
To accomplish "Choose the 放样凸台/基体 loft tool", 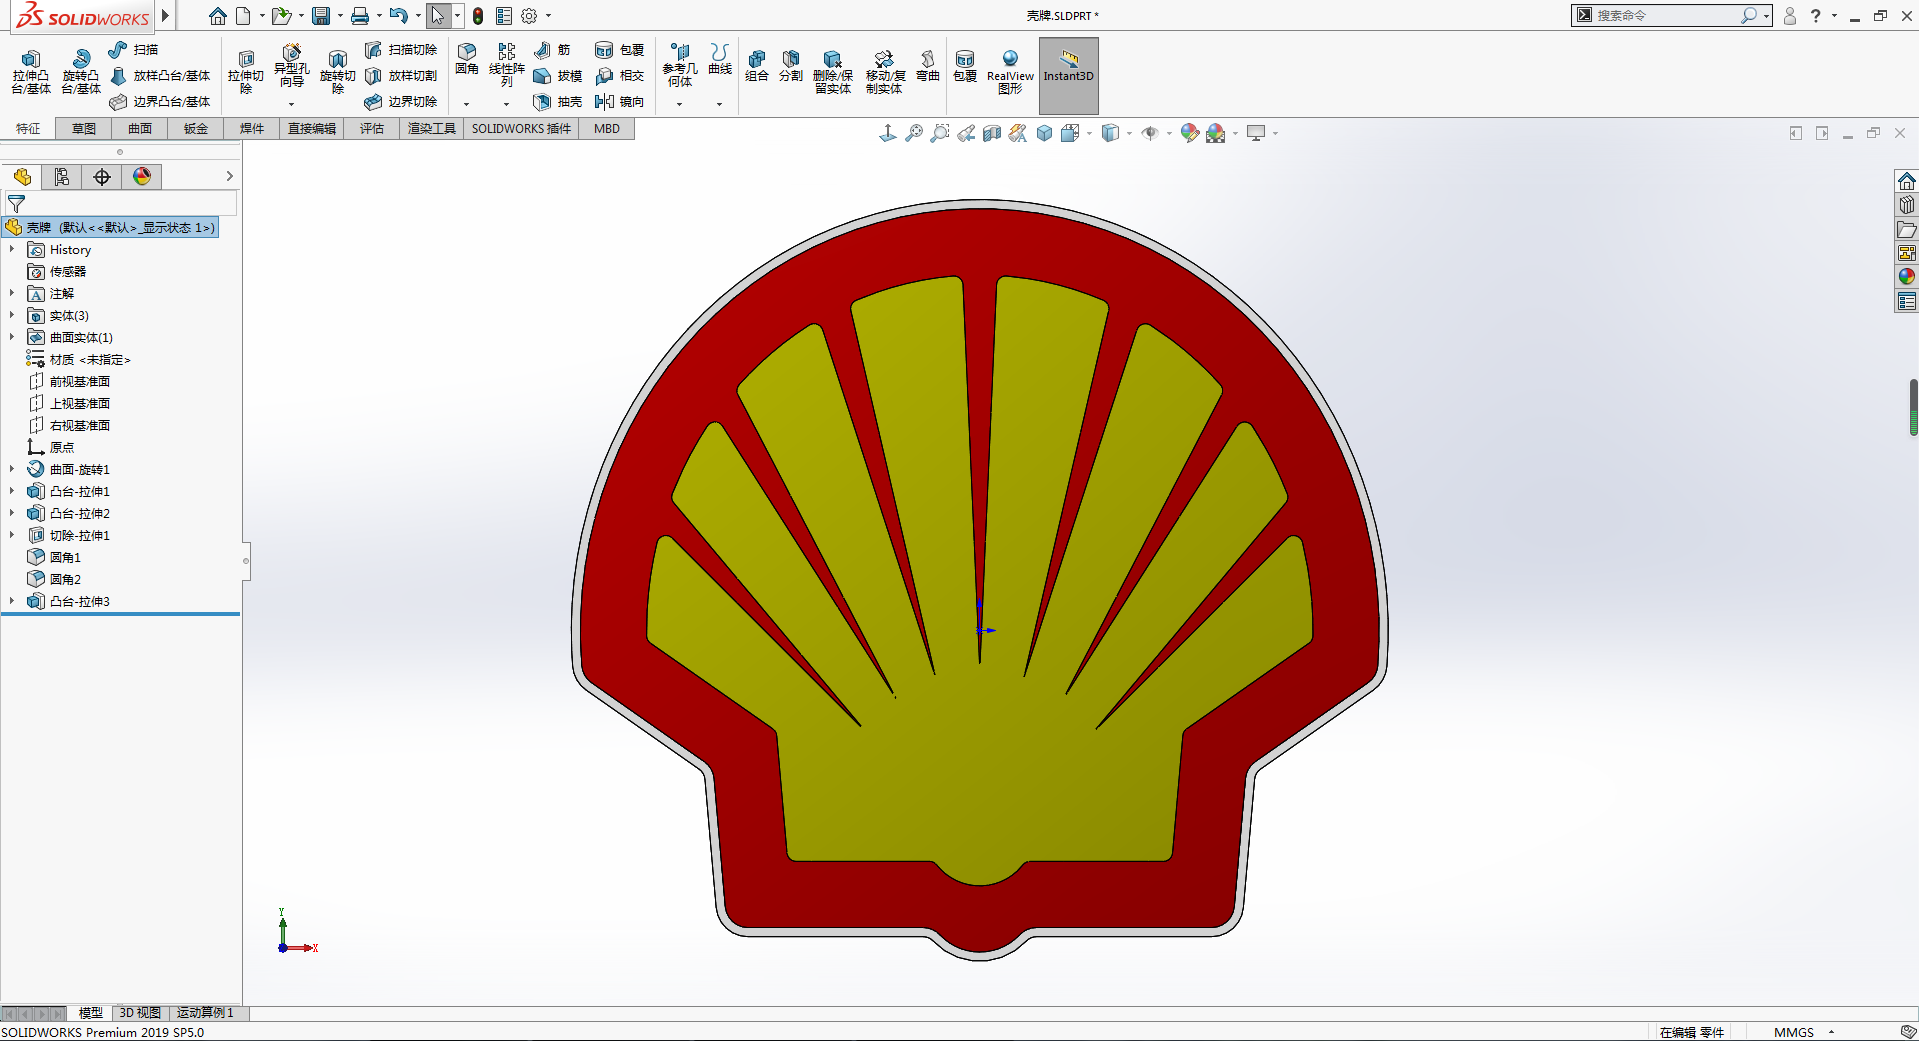I will point(160,76).
